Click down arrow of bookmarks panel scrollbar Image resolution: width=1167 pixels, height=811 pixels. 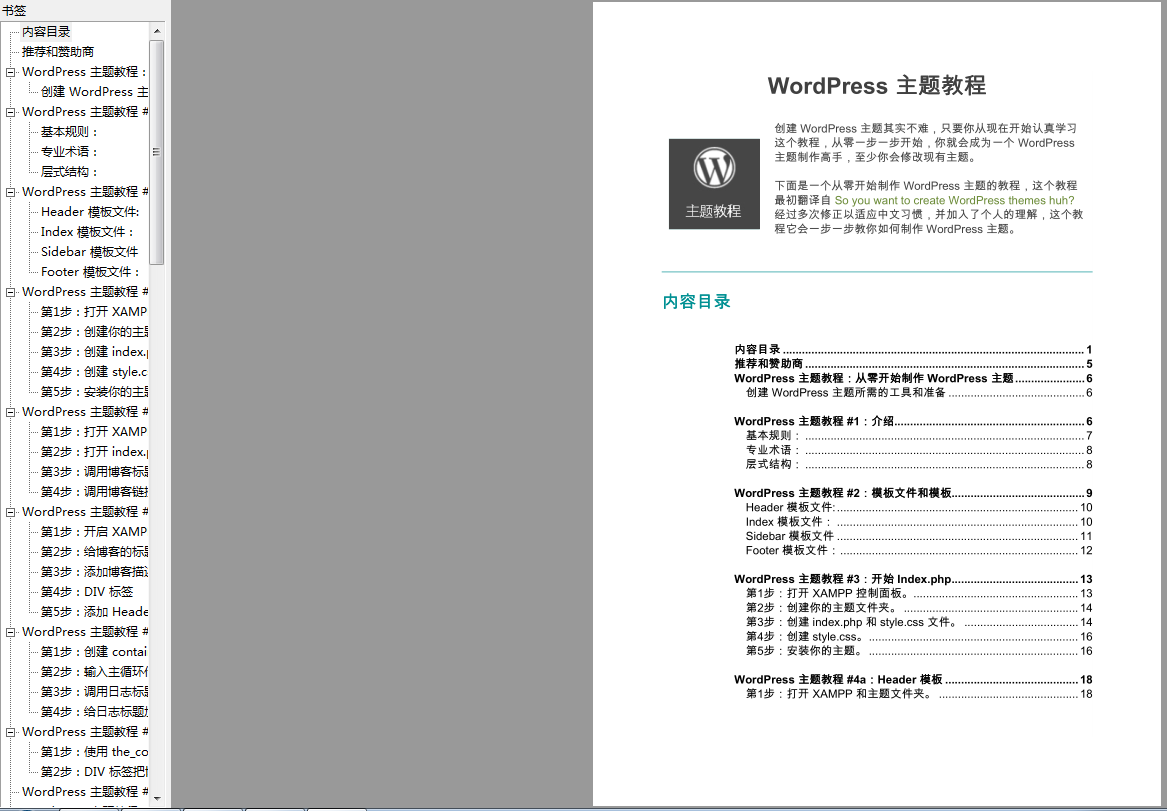[x=156, y=798]
